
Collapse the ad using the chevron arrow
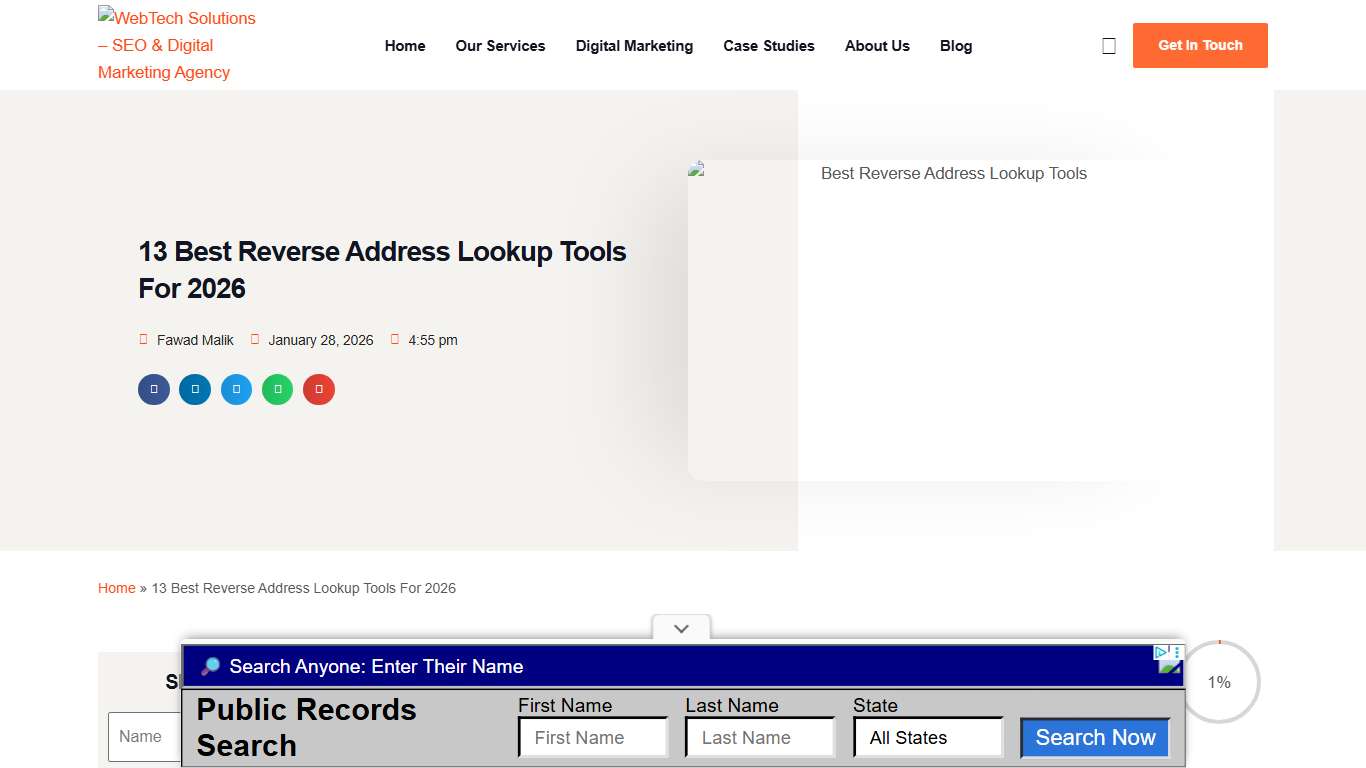point(681,628)
